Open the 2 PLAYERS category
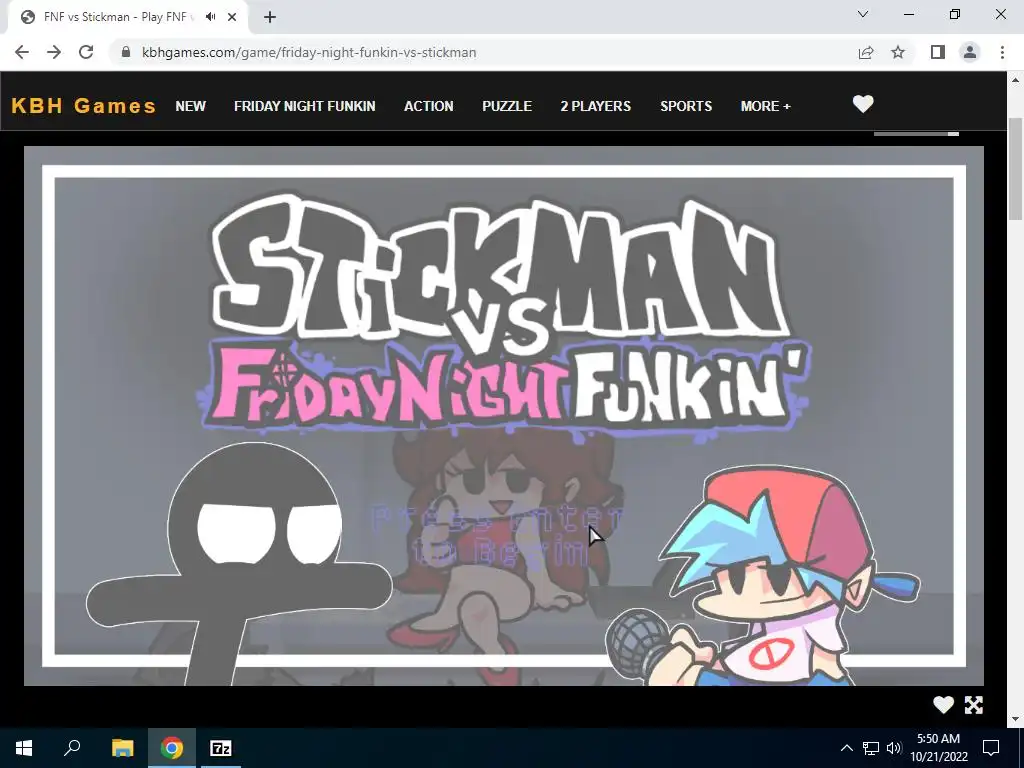The height and width of the screenshot is (768, 1024). pos(596,106)
